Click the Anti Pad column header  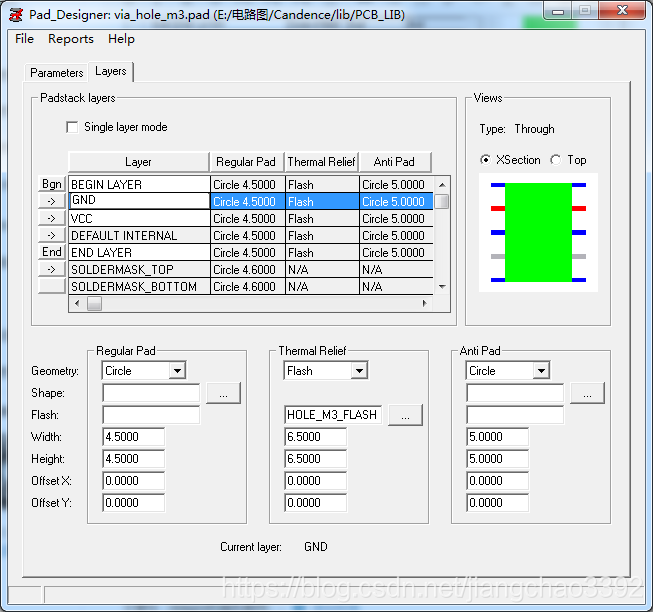[394, 162]
